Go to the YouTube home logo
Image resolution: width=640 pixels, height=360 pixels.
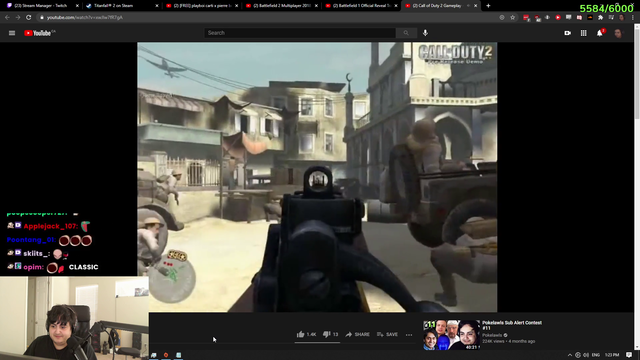point(40,33)
